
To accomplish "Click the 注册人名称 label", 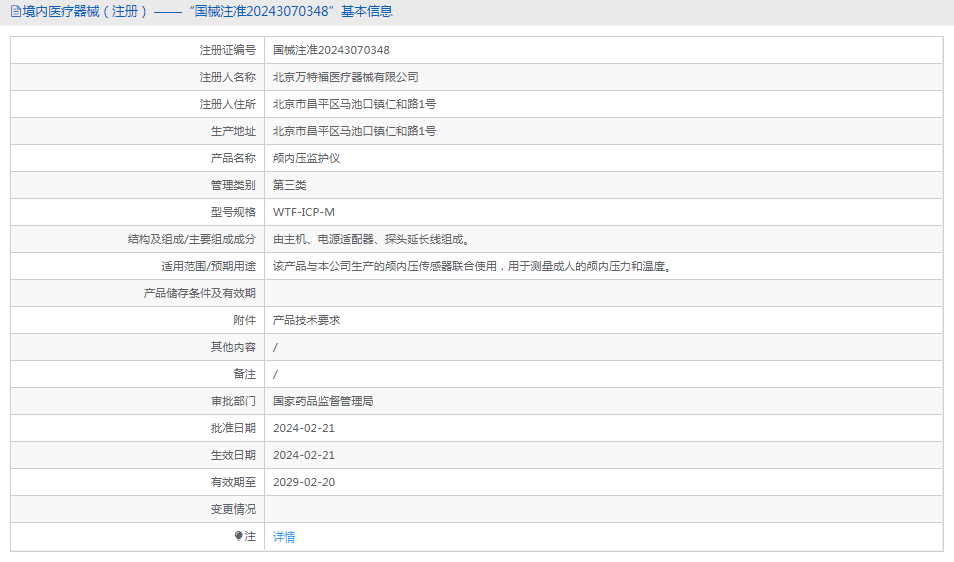I will (228, 77).
